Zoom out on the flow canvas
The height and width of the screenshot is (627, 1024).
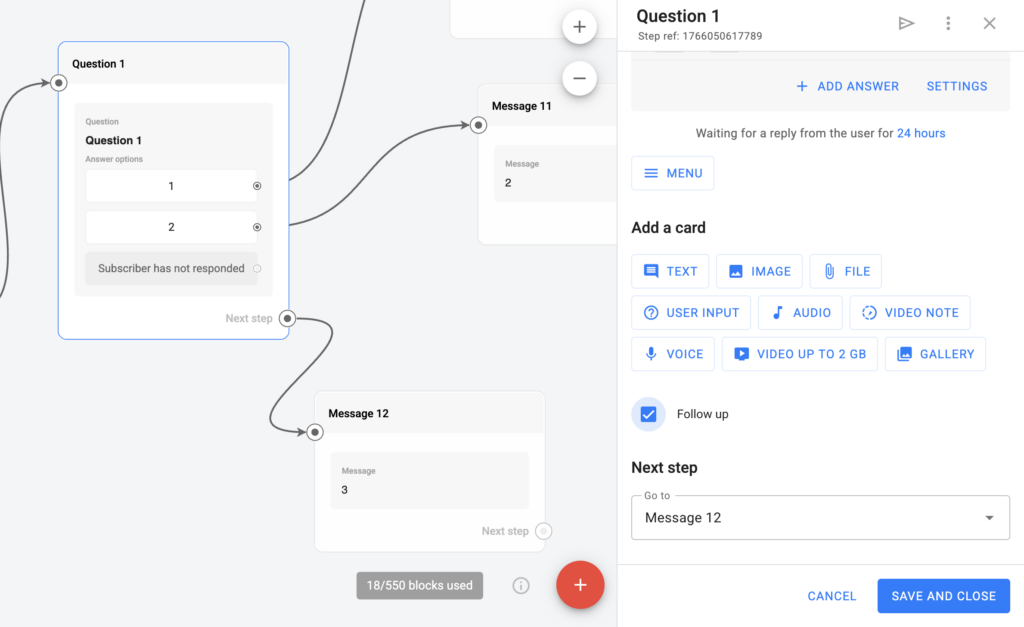point(579,78)
